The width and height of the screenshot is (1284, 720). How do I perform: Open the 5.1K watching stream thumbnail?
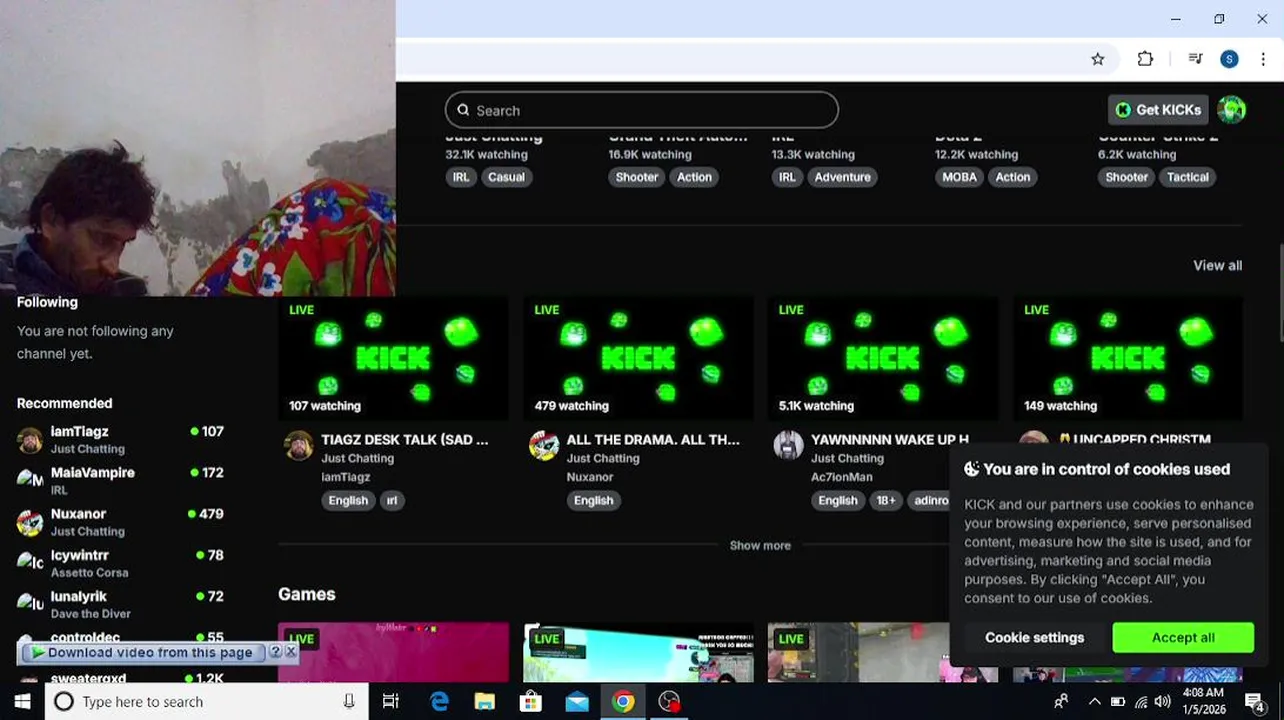[x=883, y=358]
